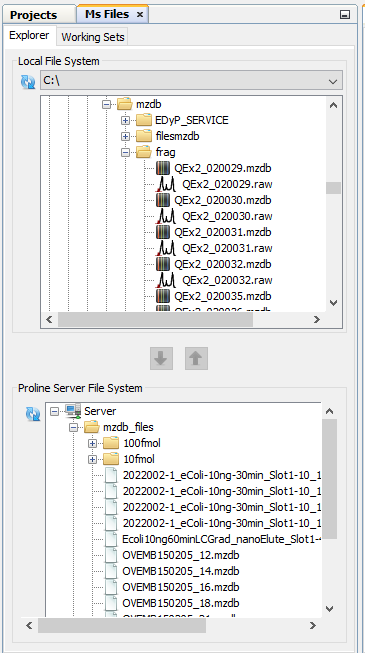Viewport: 365px width, 653px height.
Task: Click the QEx2_020032.raw spectrum icon
Action: point(166,280)
